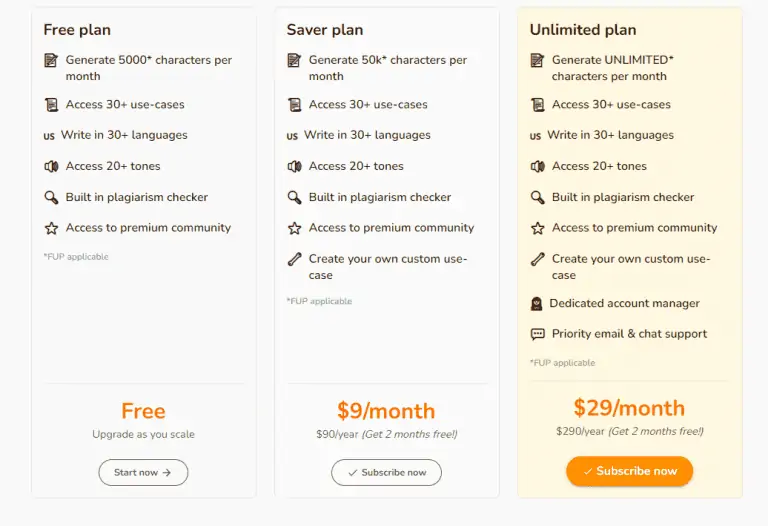Subscribe to the Saver plan

click(386, 472)
